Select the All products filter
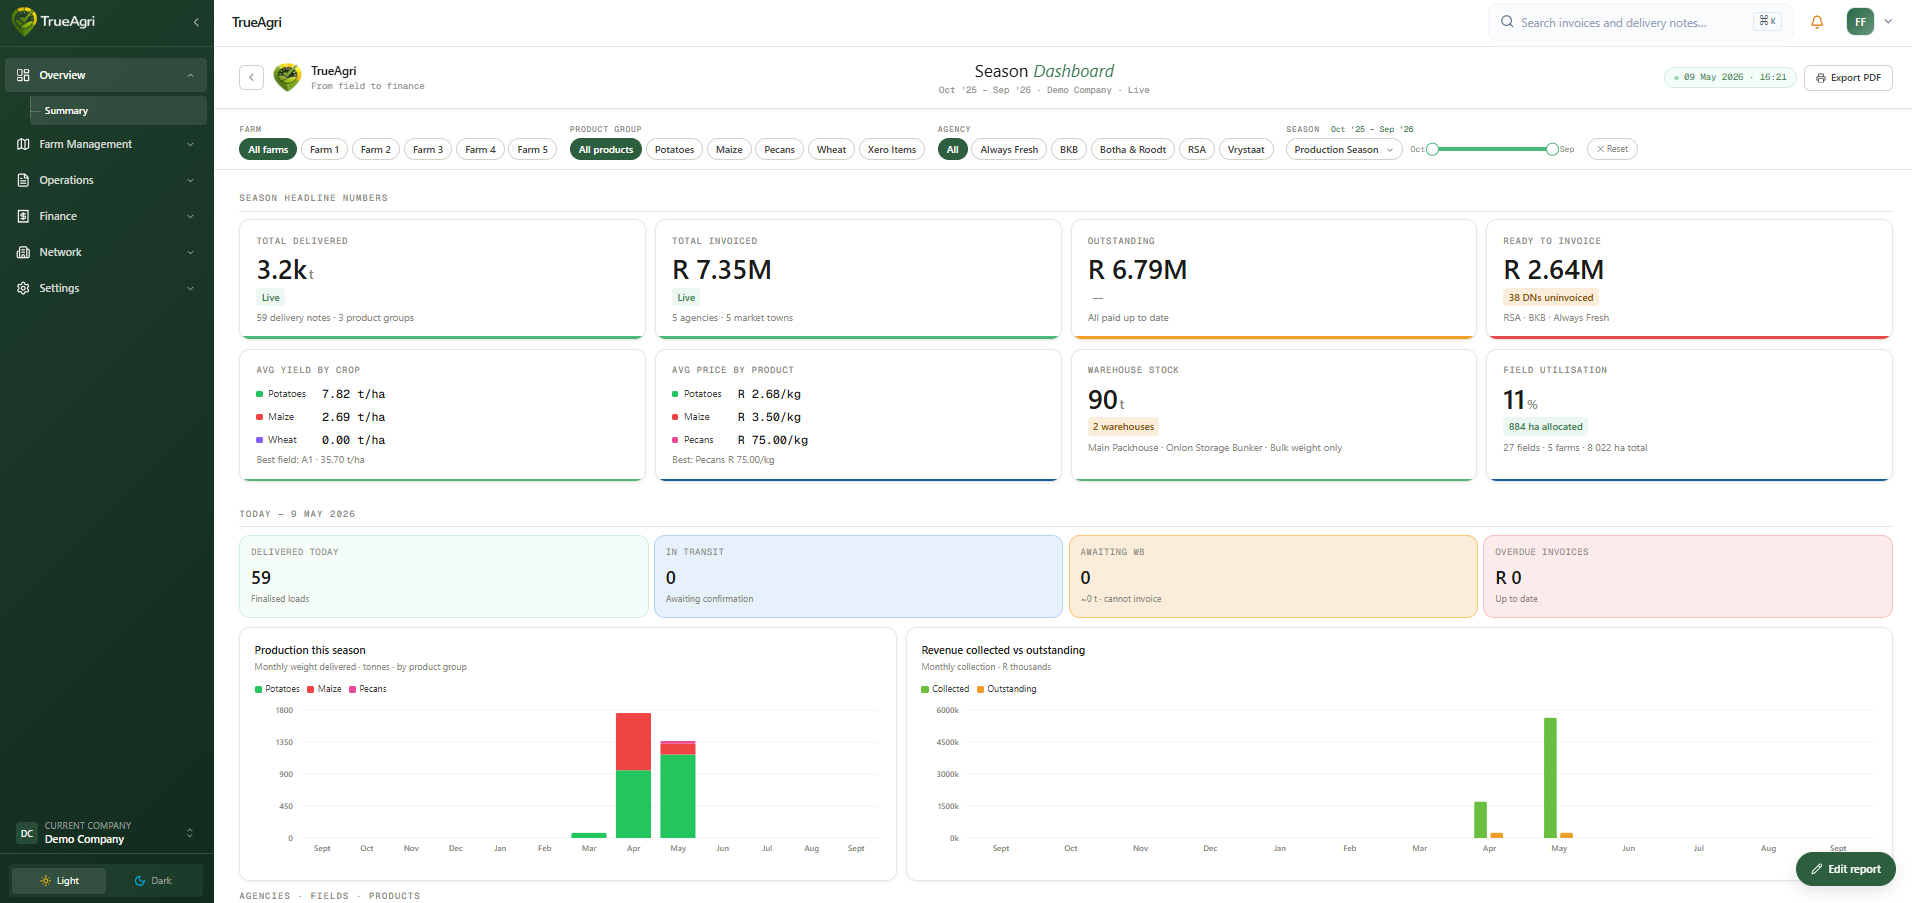 point(606,150)
